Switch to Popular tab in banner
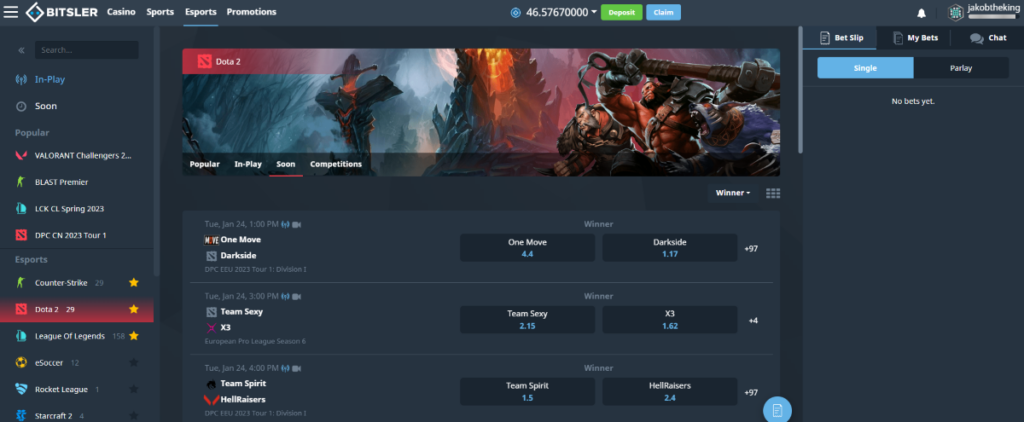Viewport: 1024px width, 422px height. (x=204, y=164)
